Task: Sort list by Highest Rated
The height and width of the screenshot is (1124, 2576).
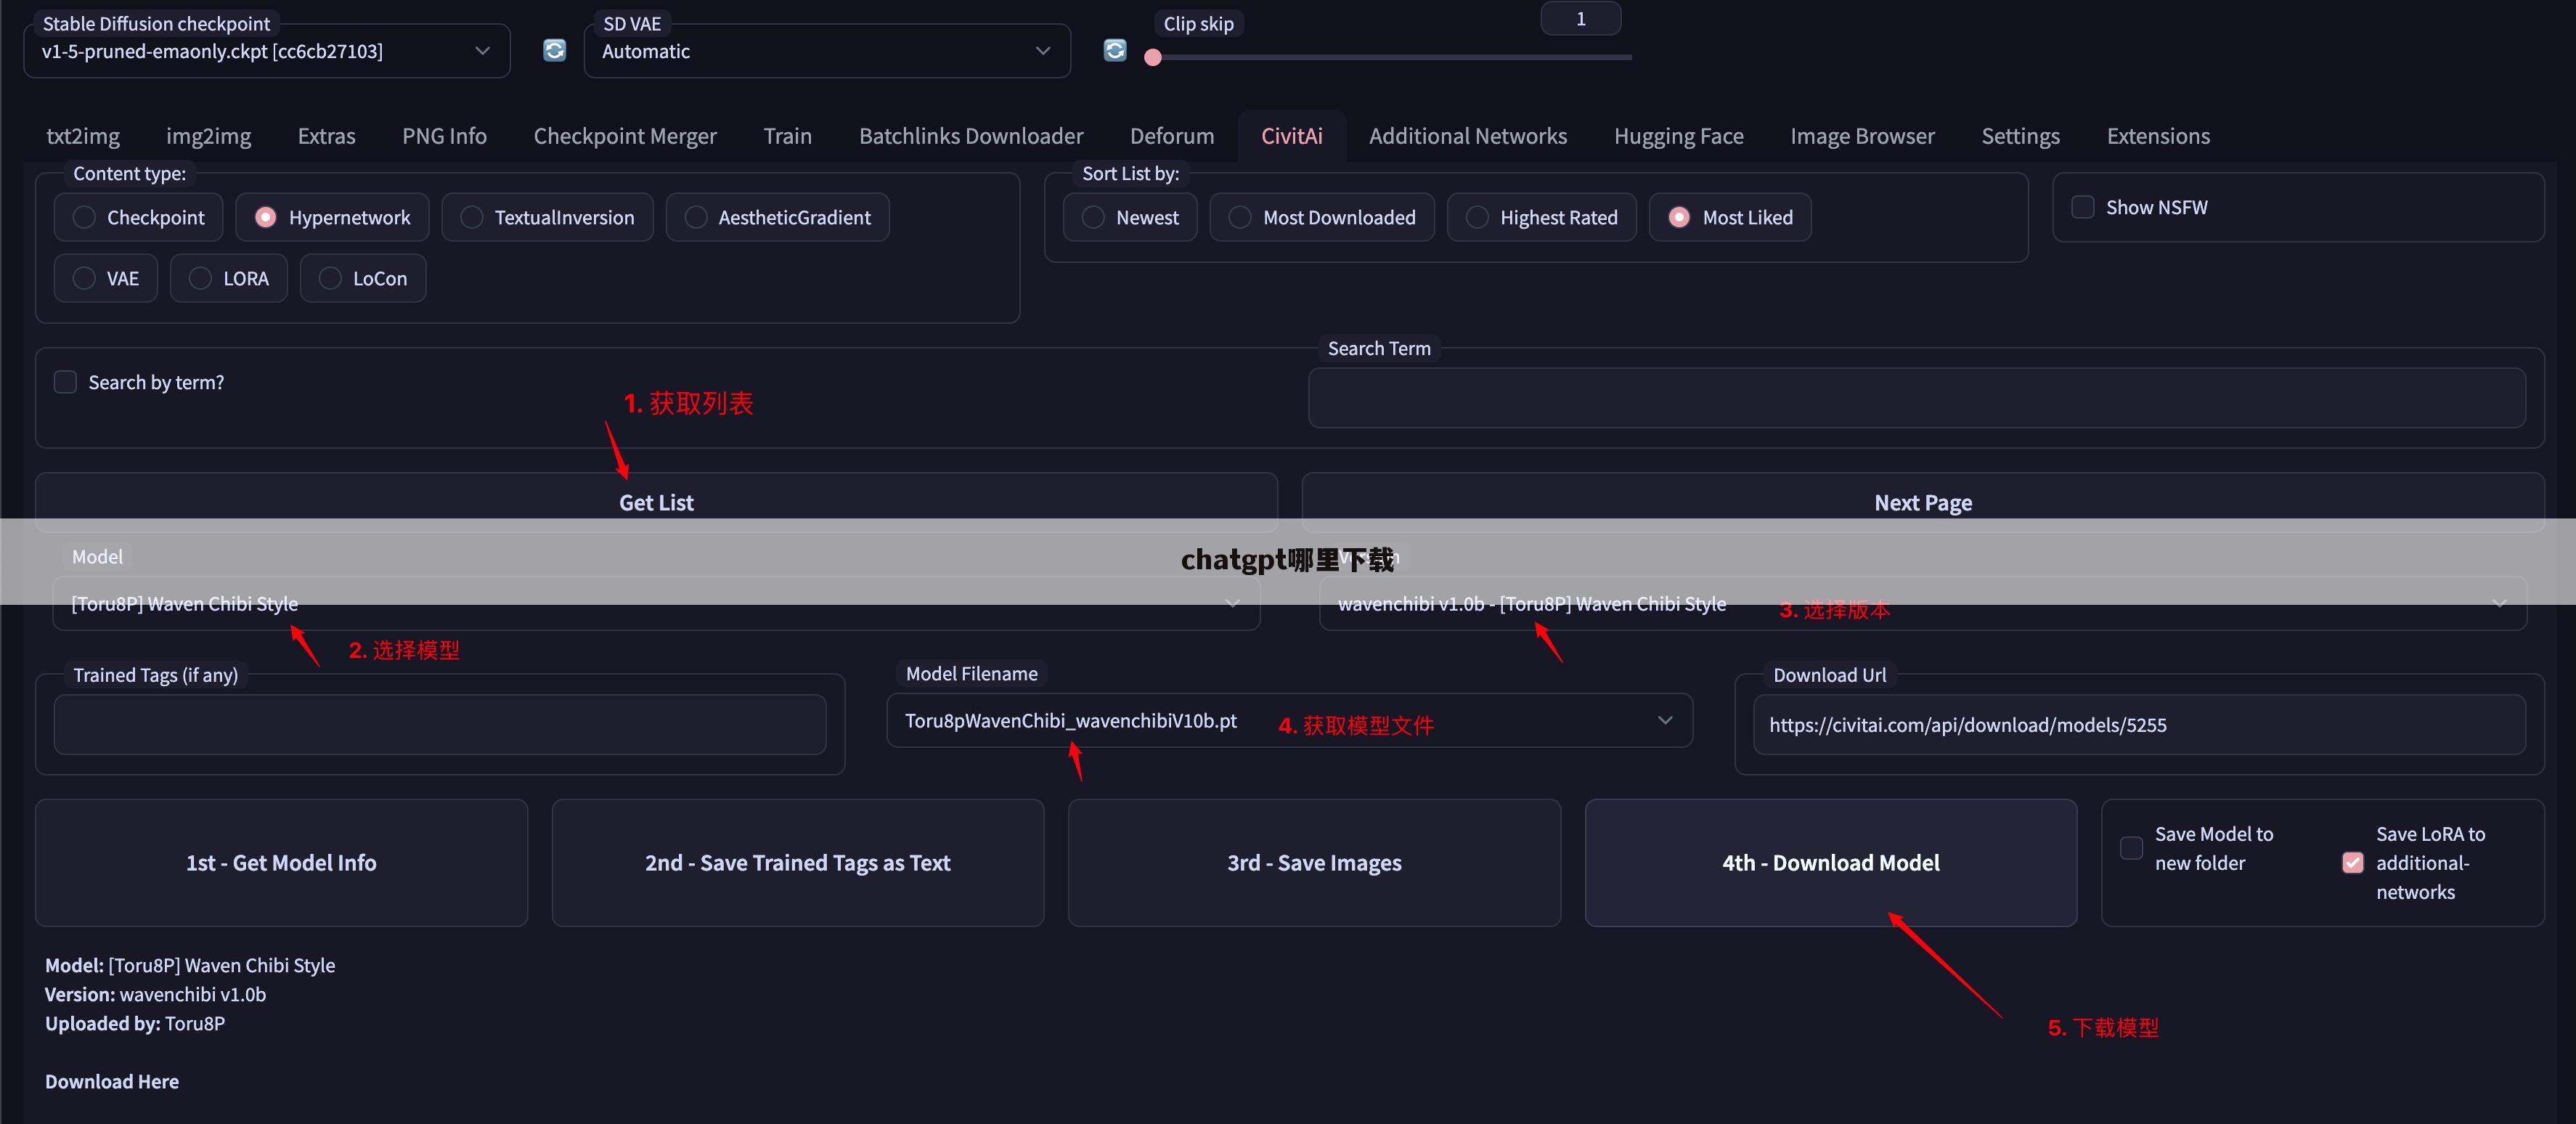Action: pyautogui.click(x=1541, y=217)
